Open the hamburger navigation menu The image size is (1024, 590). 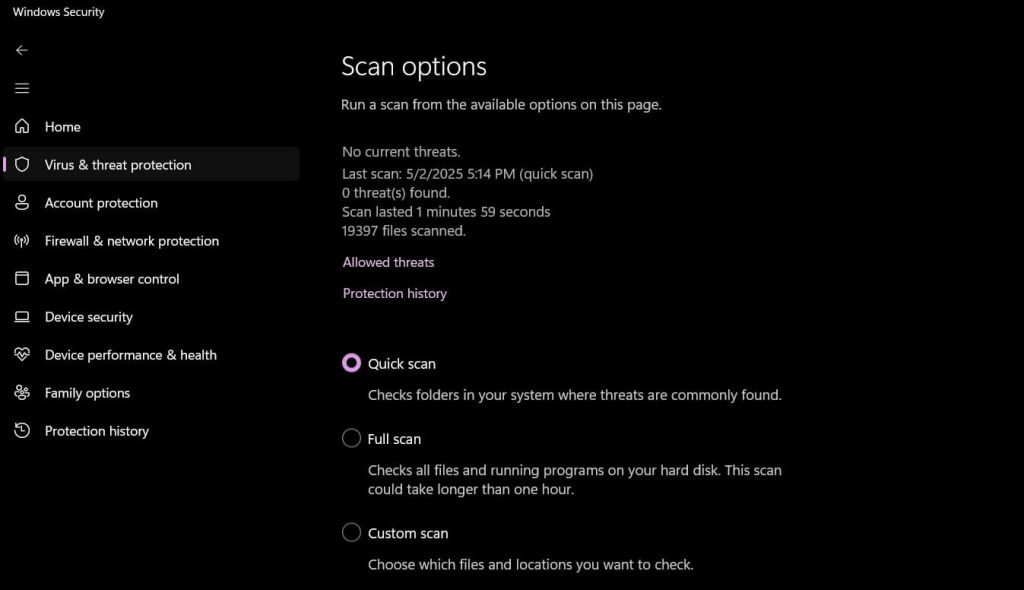(x=22, y=88)
